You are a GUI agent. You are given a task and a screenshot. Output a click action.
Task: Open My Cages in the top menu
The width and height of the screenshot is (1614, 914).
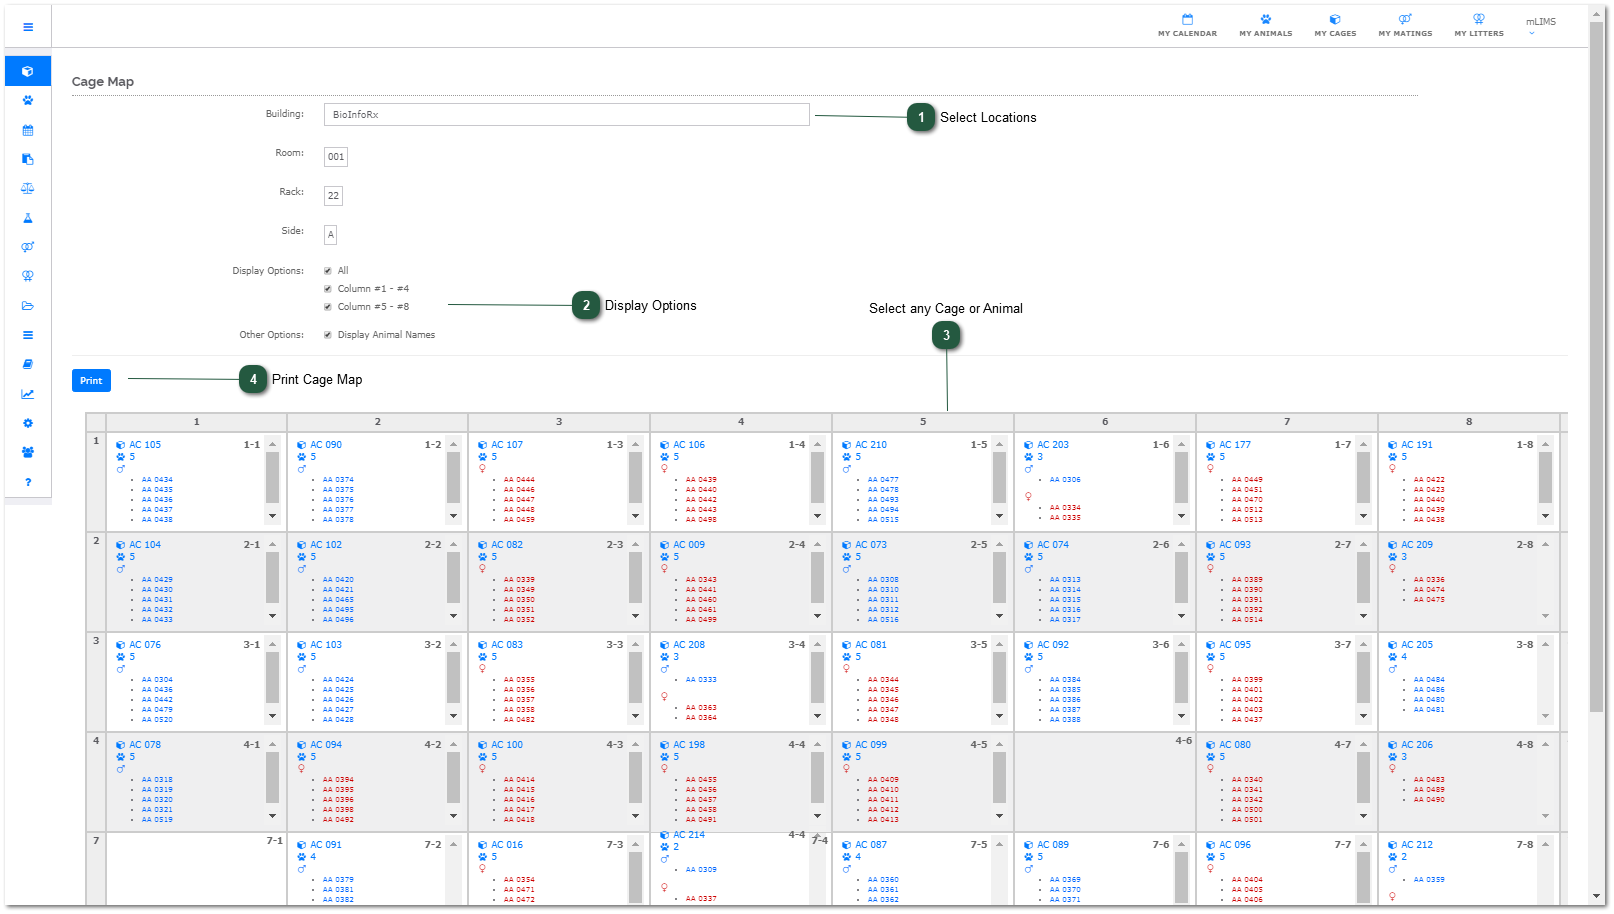tap(1335, 26)
